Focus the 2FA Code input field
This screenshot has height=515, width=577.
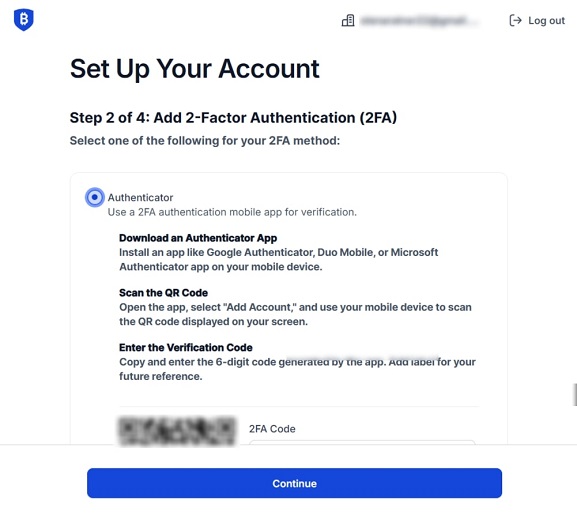[x=362, y=442]
